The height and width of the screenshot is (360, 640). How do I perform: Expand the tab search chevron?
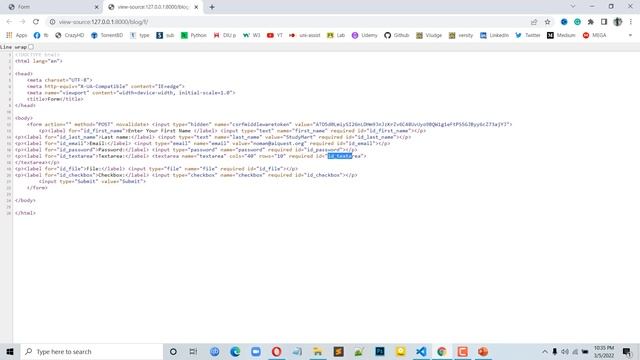click(573, 7)
